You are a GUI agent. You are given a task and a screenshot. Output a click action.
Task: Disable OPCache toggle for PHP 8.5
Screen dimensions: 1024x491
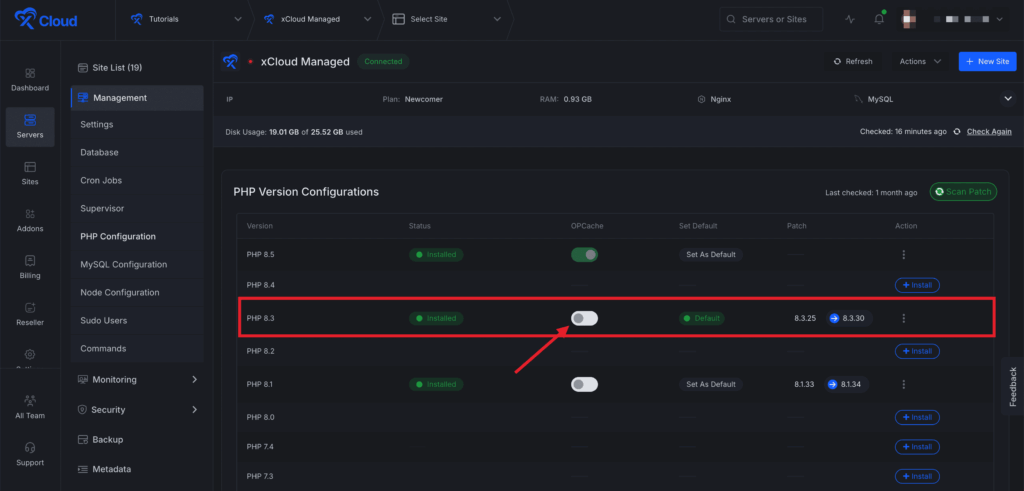click(x=584, y=254)
